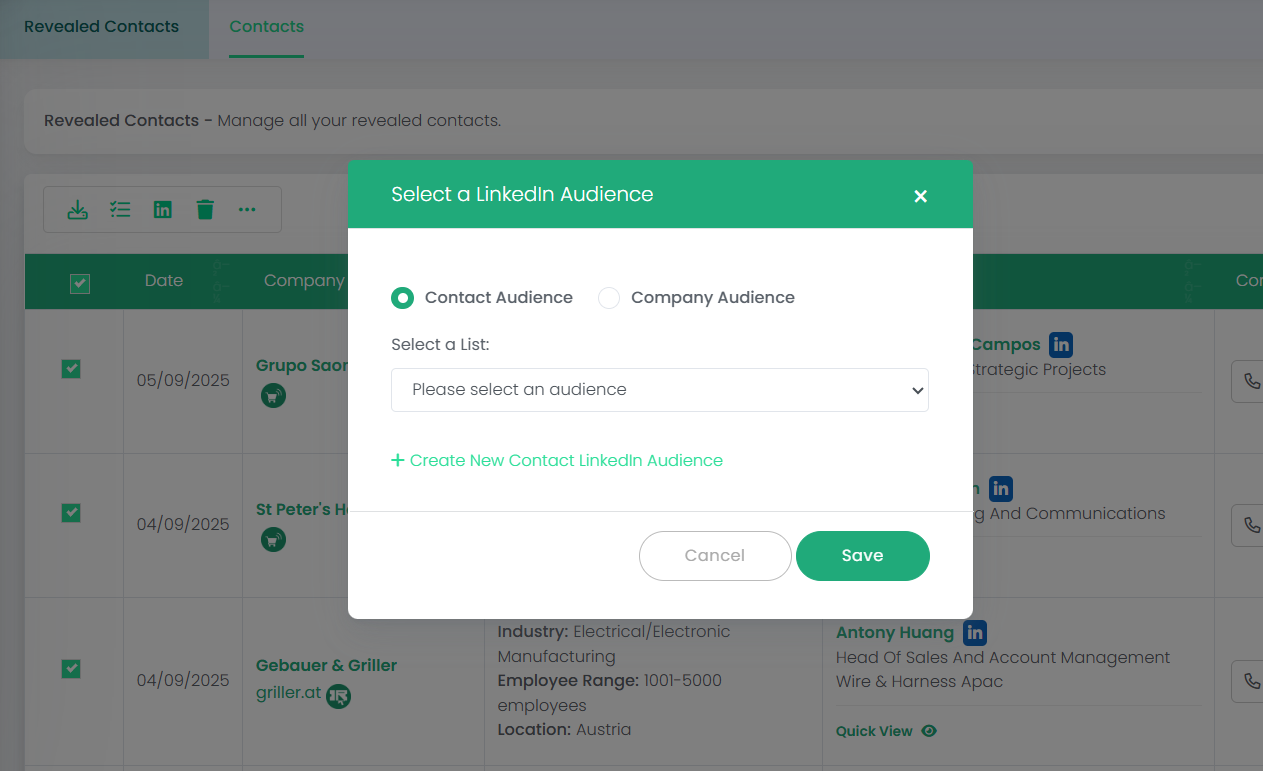Select the Company Audience radio button
Image resolution: width=1263 pixels, height=771 pixels.
609,298
